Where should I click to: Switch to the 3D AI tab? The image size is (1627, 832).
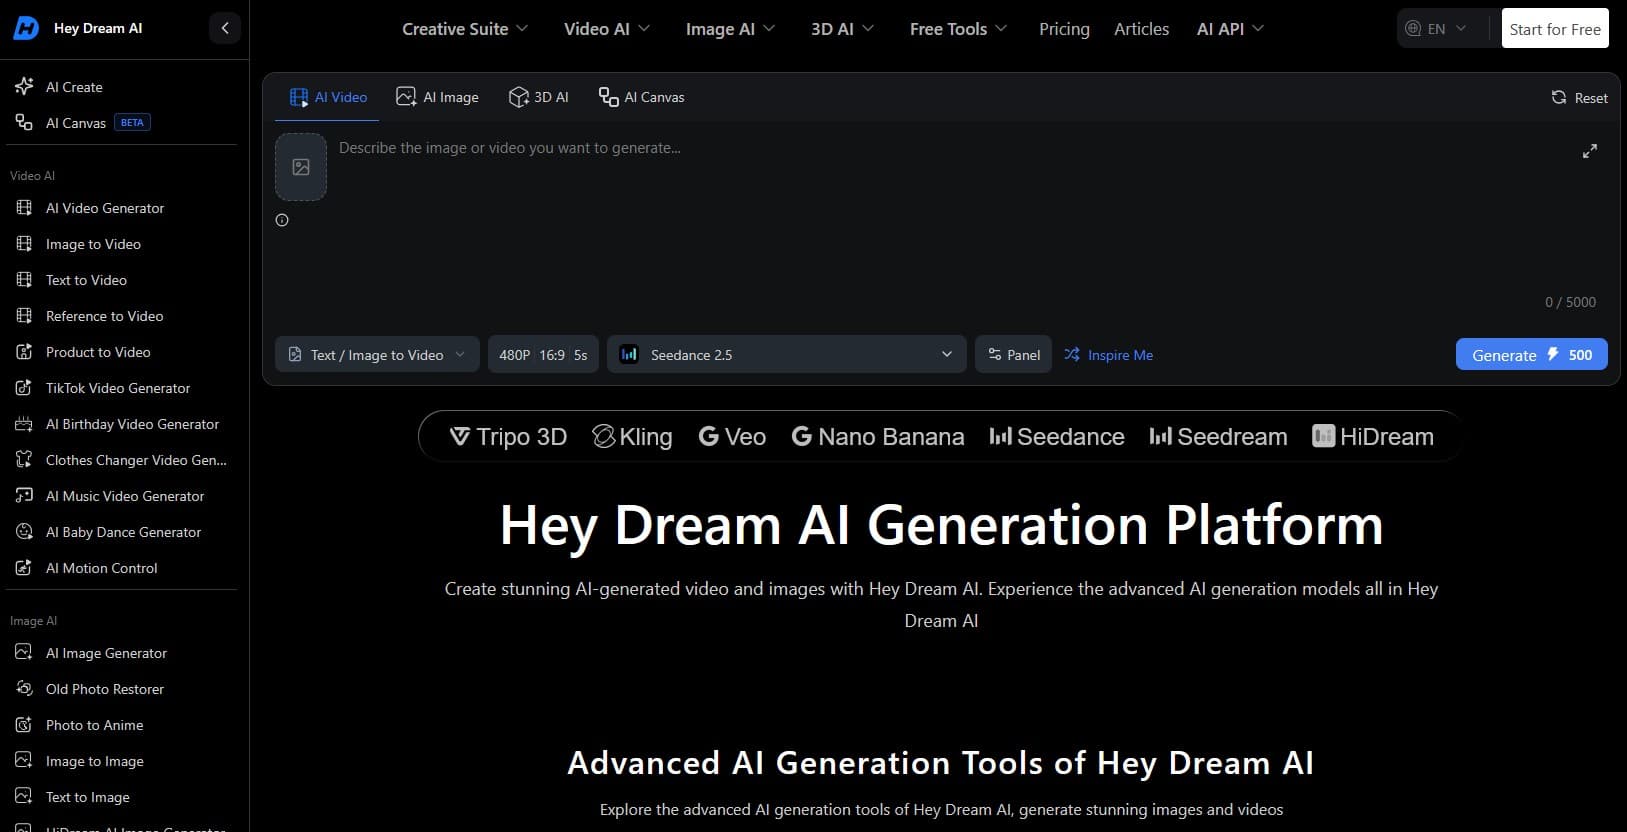[538, 97]
